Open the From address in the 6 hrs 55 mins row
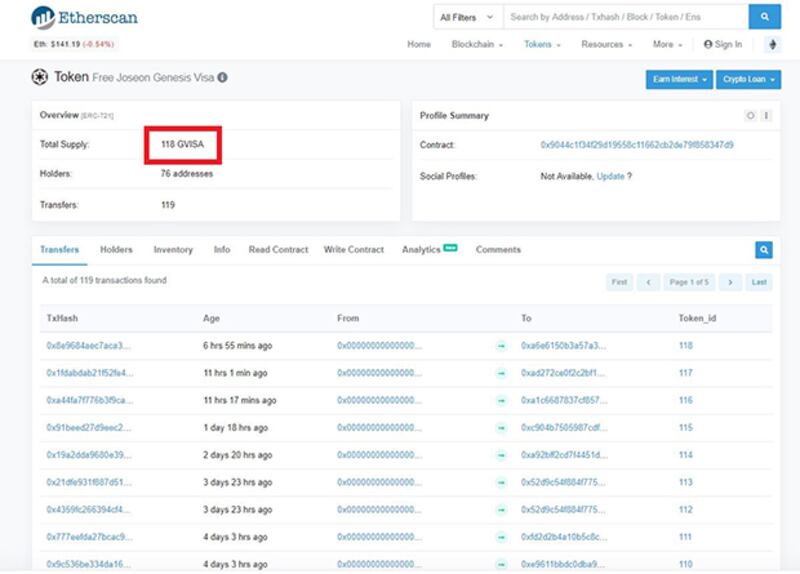The height and width of the screenshot is (574, 800). click(x=380, y=346)
